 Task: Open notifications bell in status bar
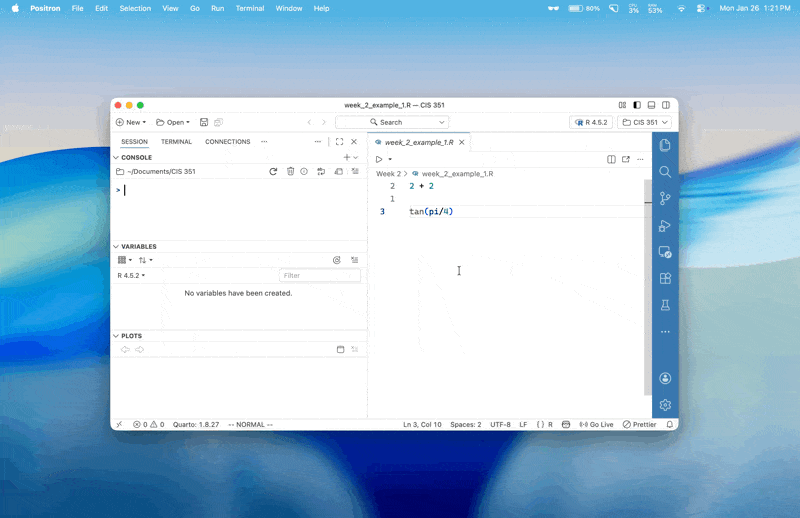tap(670, 425)
